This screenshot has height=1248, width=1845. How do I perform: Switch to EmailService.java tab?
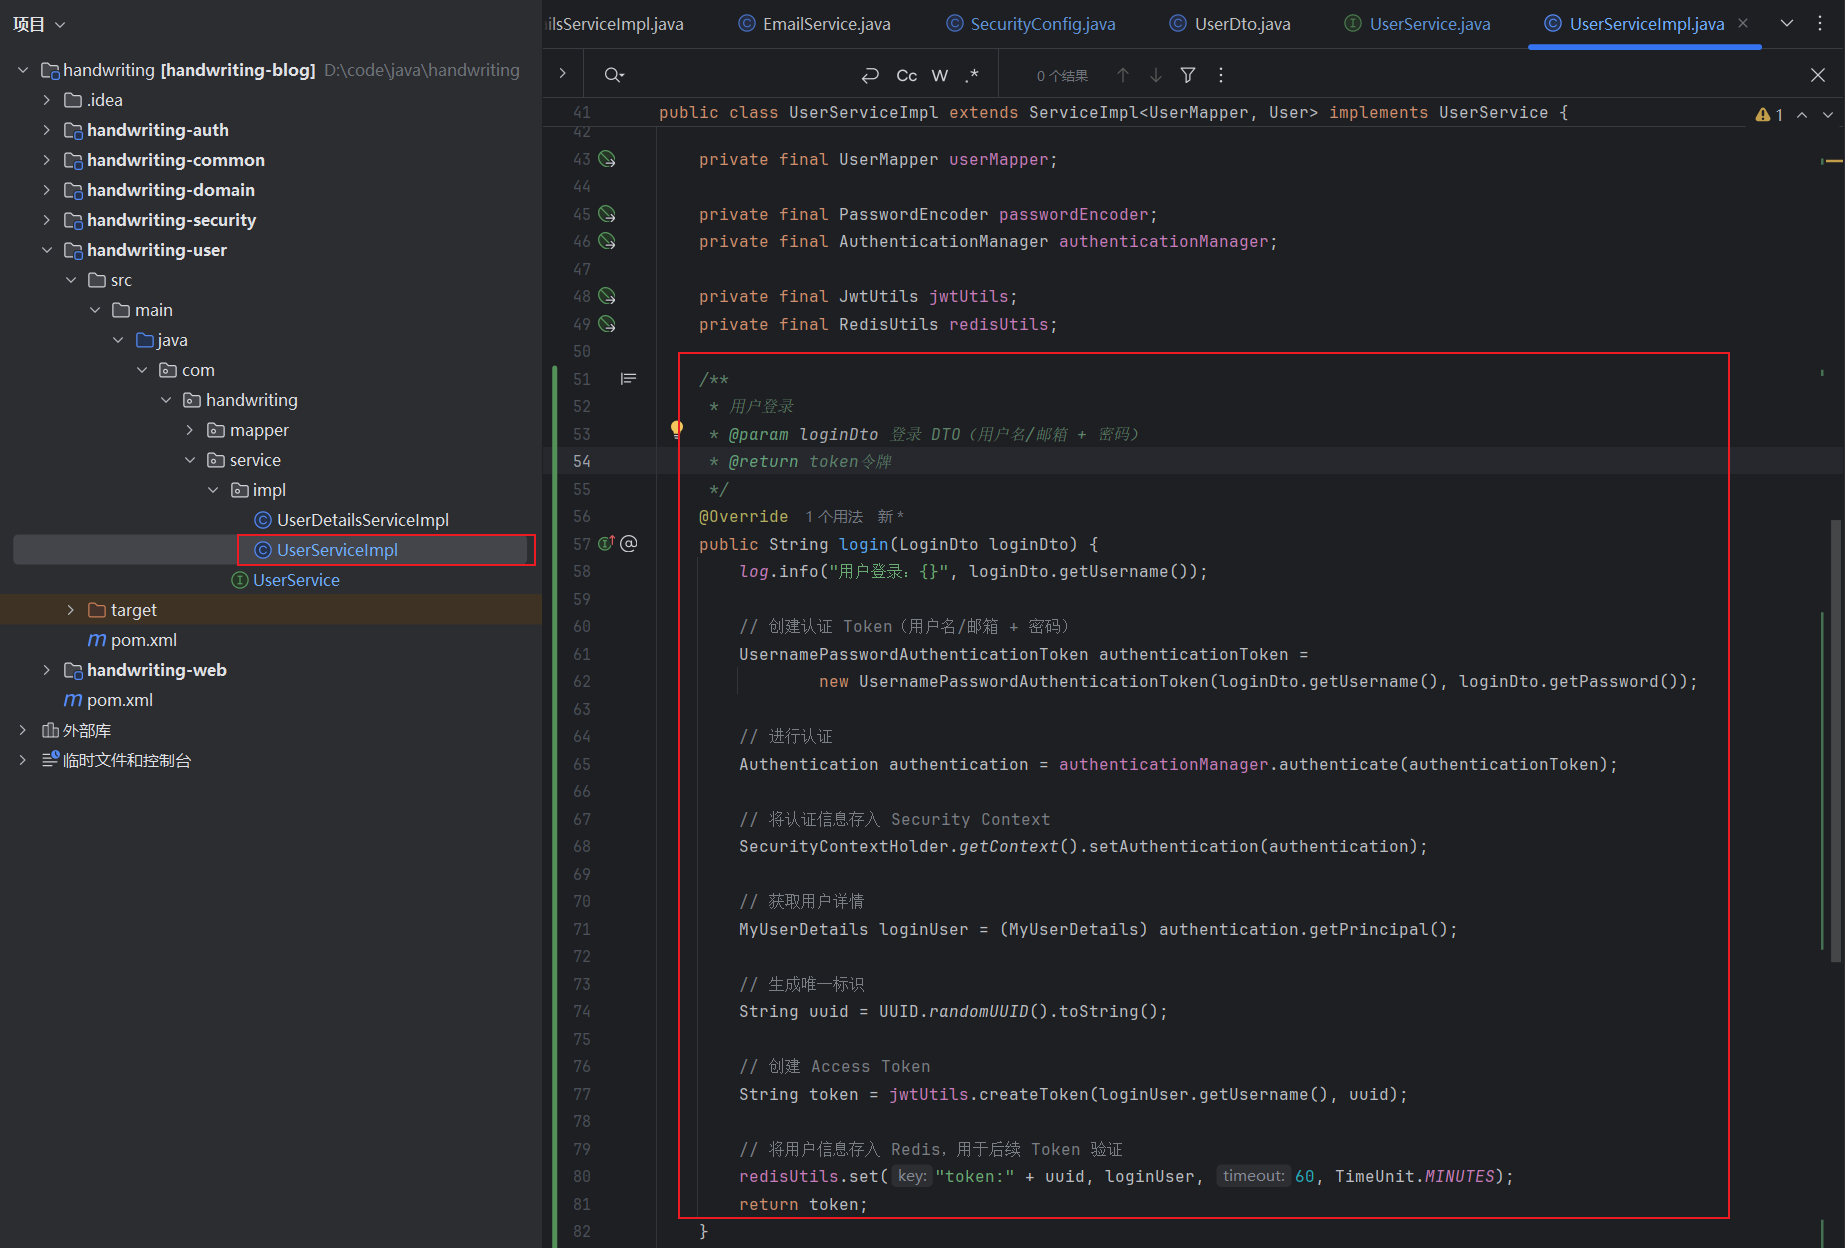coord(814,24)
